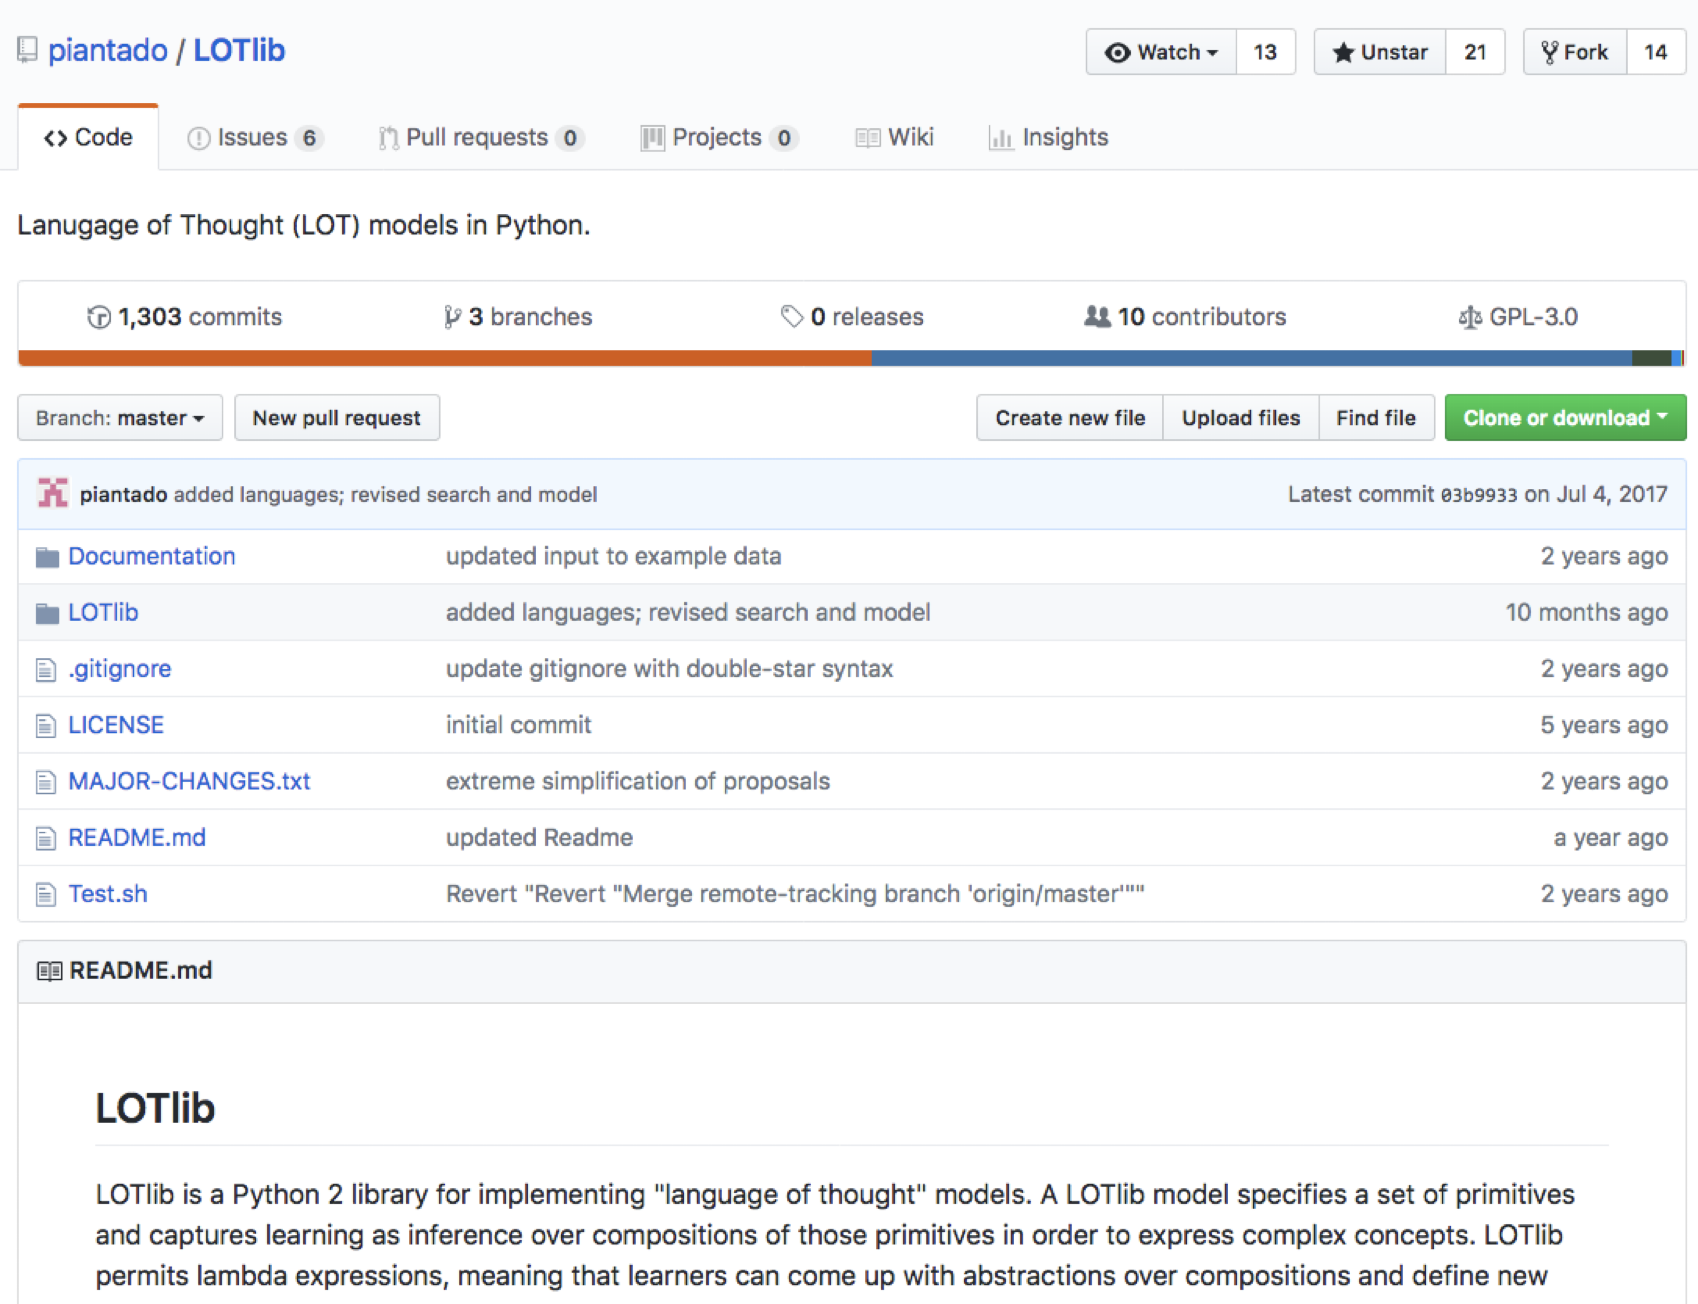Click the contributors people icon
The width and height of the screenshot is (1698, 1304).
[1098, 317]
